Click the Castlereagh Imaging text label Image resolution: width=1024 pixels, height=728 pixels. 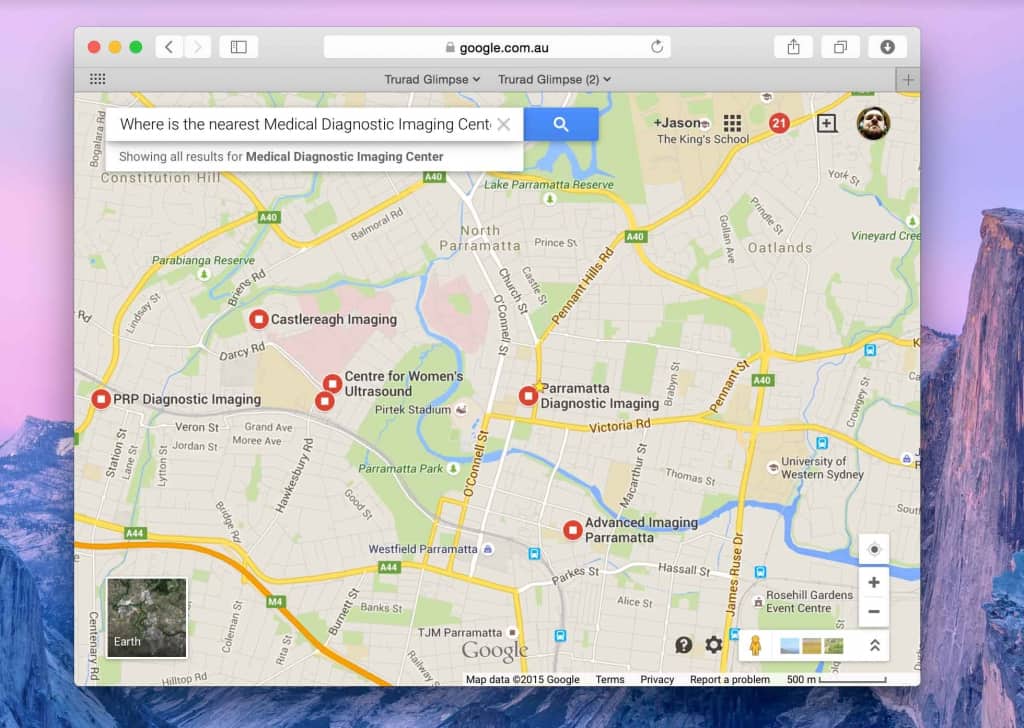(334, 319)
